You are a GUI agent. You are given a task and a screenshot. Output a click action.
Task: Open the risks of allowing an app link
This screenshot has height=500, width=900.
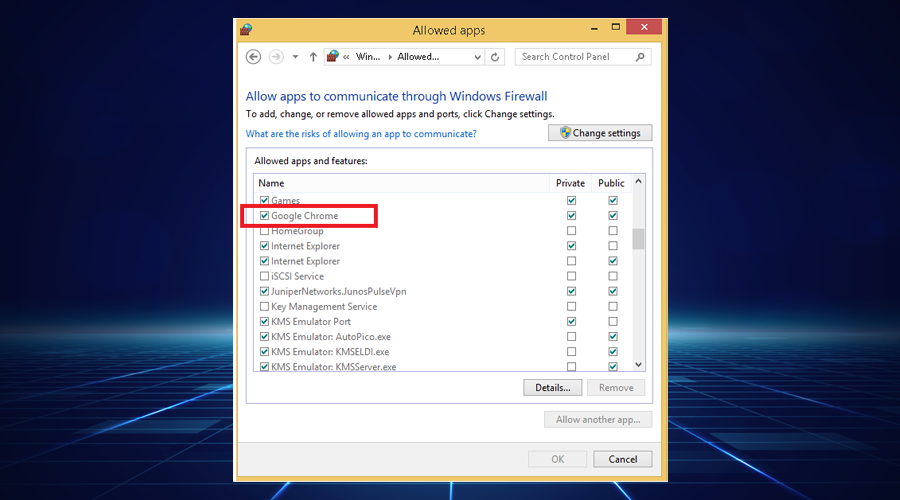pyautogui.click(x=361, y=134)
